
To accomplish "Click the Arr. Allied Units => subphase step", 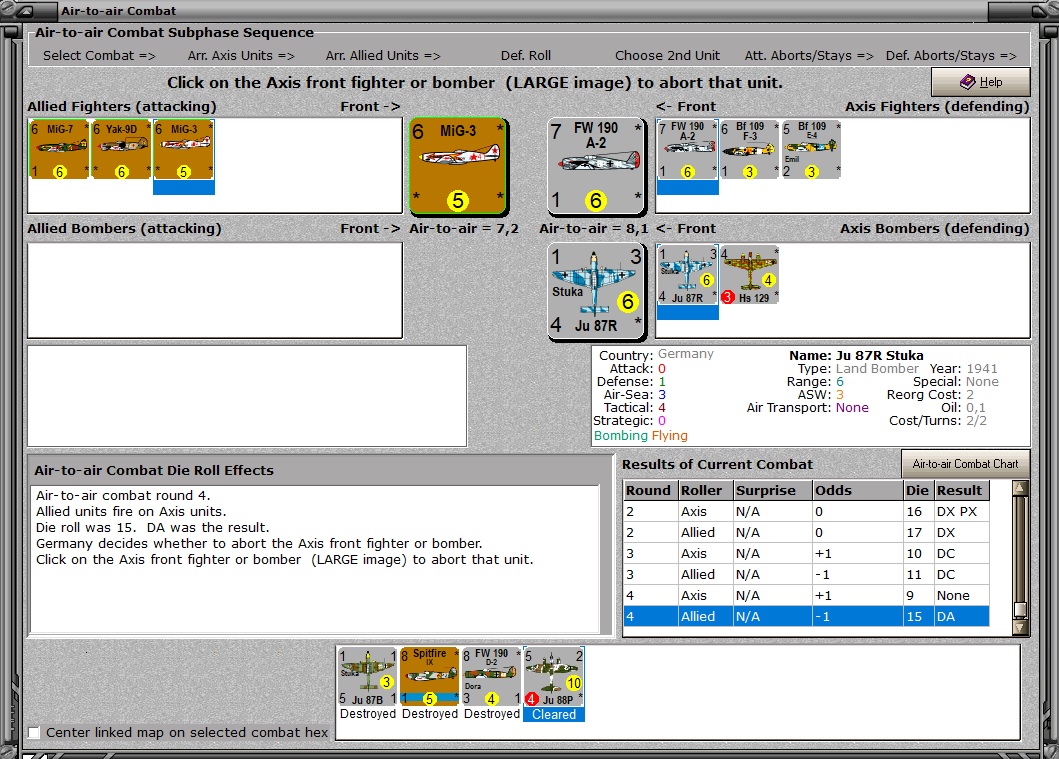I will pyautogui.click(x=383, y=56).
